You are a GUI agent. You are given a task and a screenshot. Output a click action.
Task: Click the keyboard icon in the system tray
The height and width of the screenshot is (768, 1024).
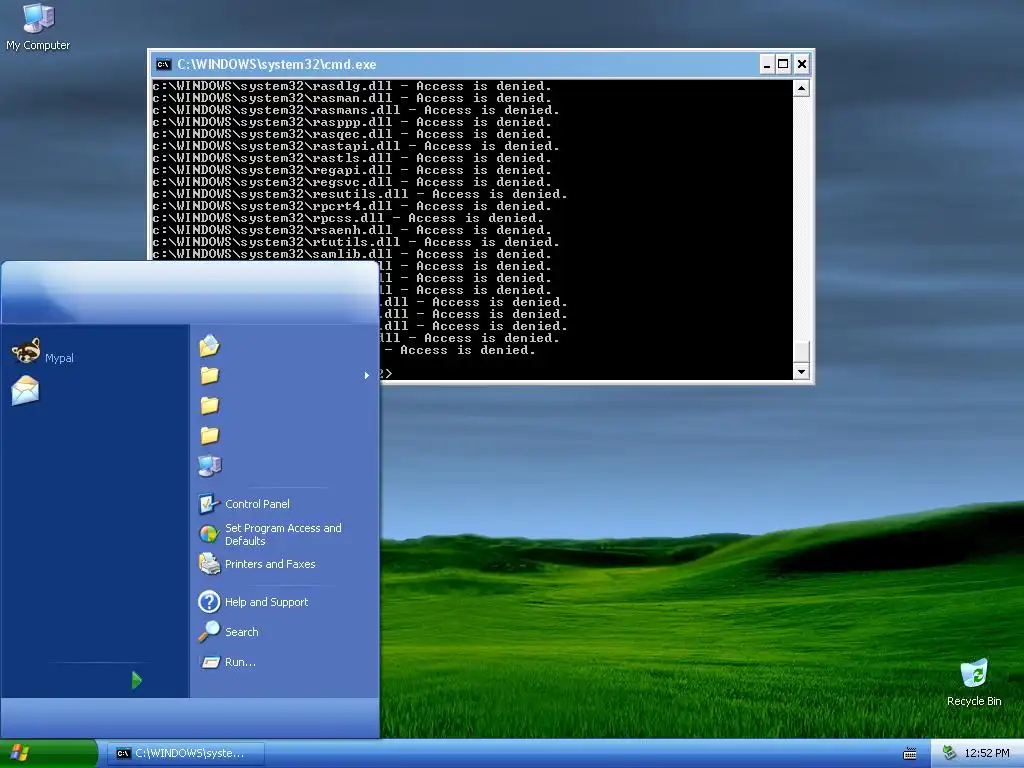click(910, 754)
